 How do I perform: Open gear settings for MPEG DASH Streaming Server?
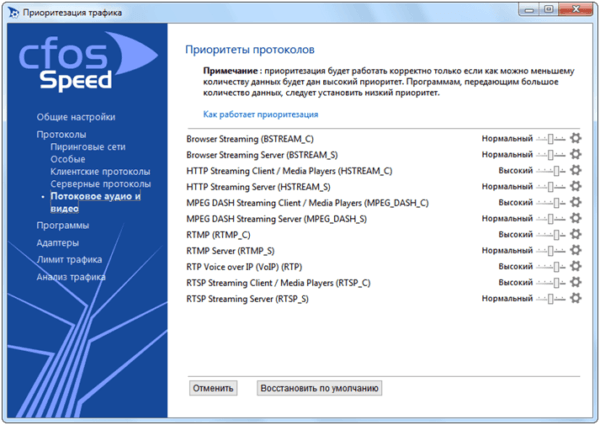pos(576,218)
